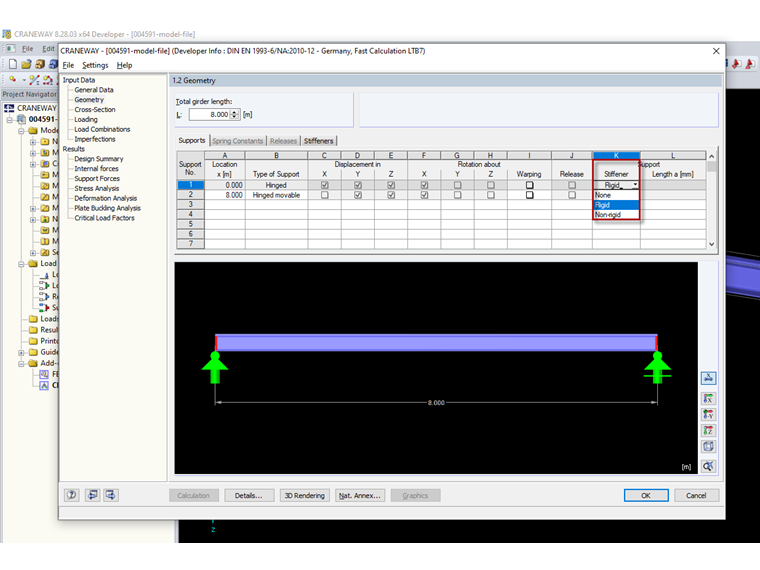Collapse the Load folder in navigator

click(21, 264)
